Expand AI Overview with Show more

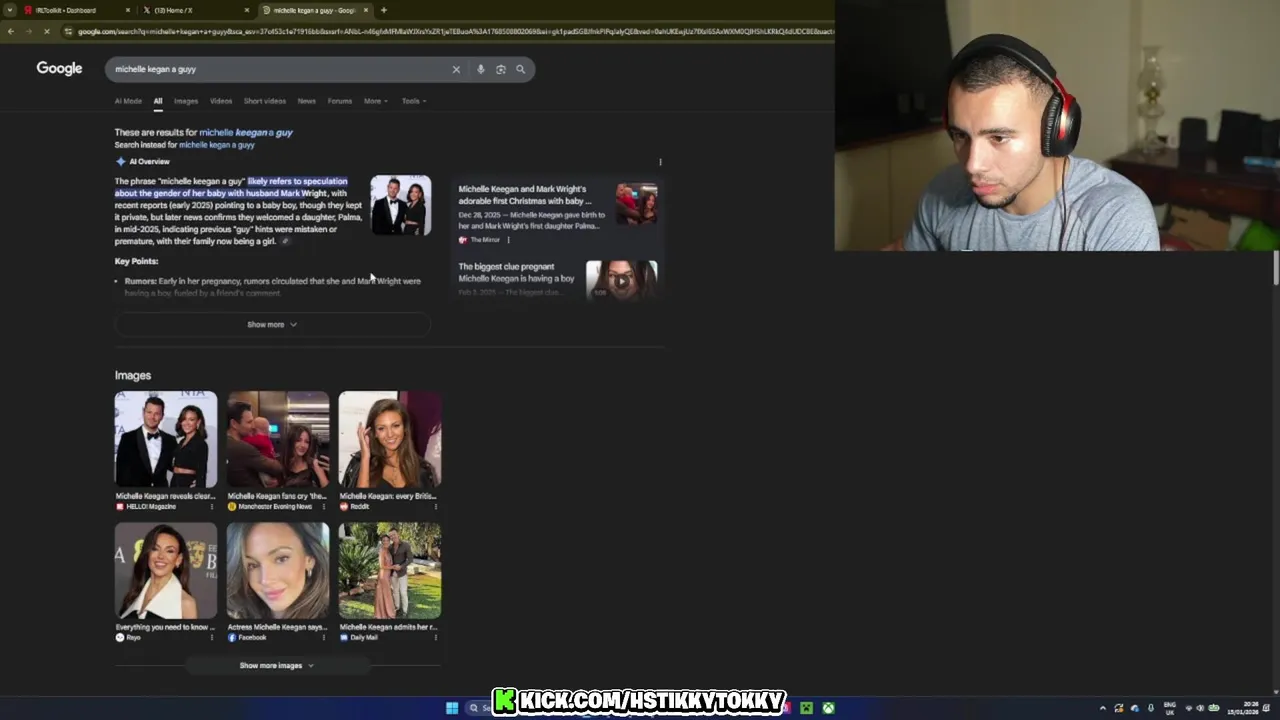272,324
